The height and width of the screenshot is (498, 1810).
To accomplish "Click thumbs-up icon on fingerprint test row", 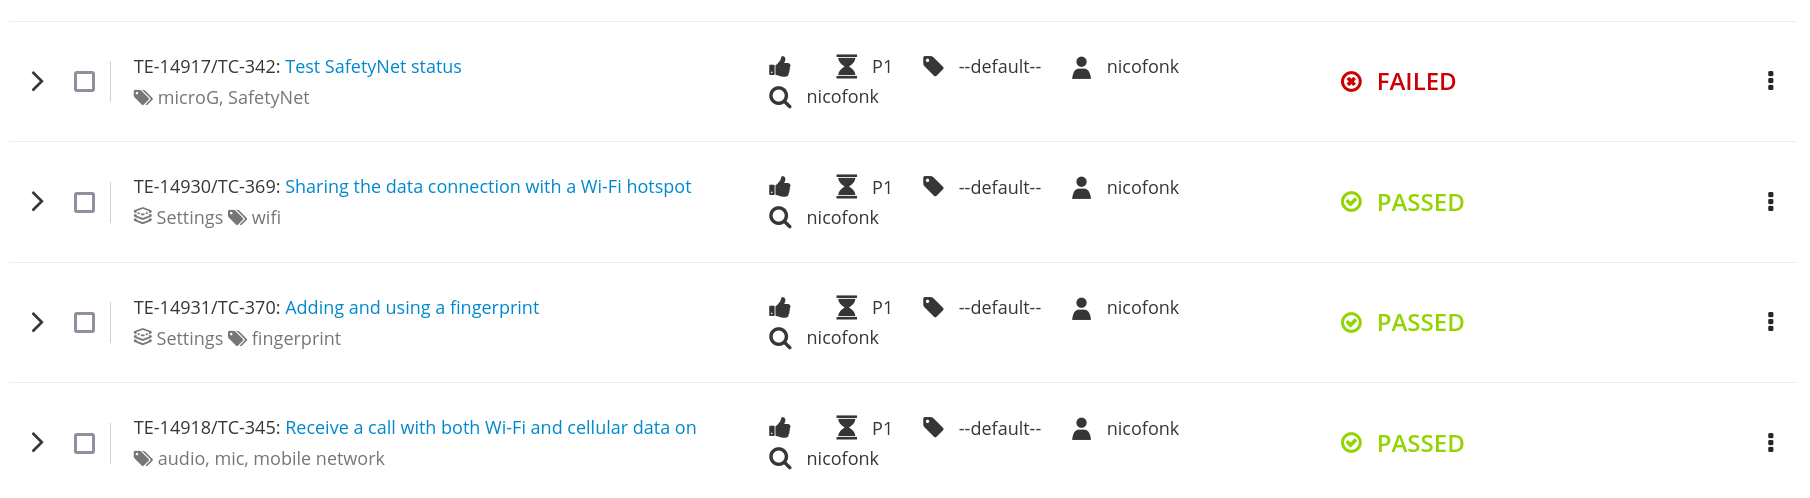I will click(780, 307).
